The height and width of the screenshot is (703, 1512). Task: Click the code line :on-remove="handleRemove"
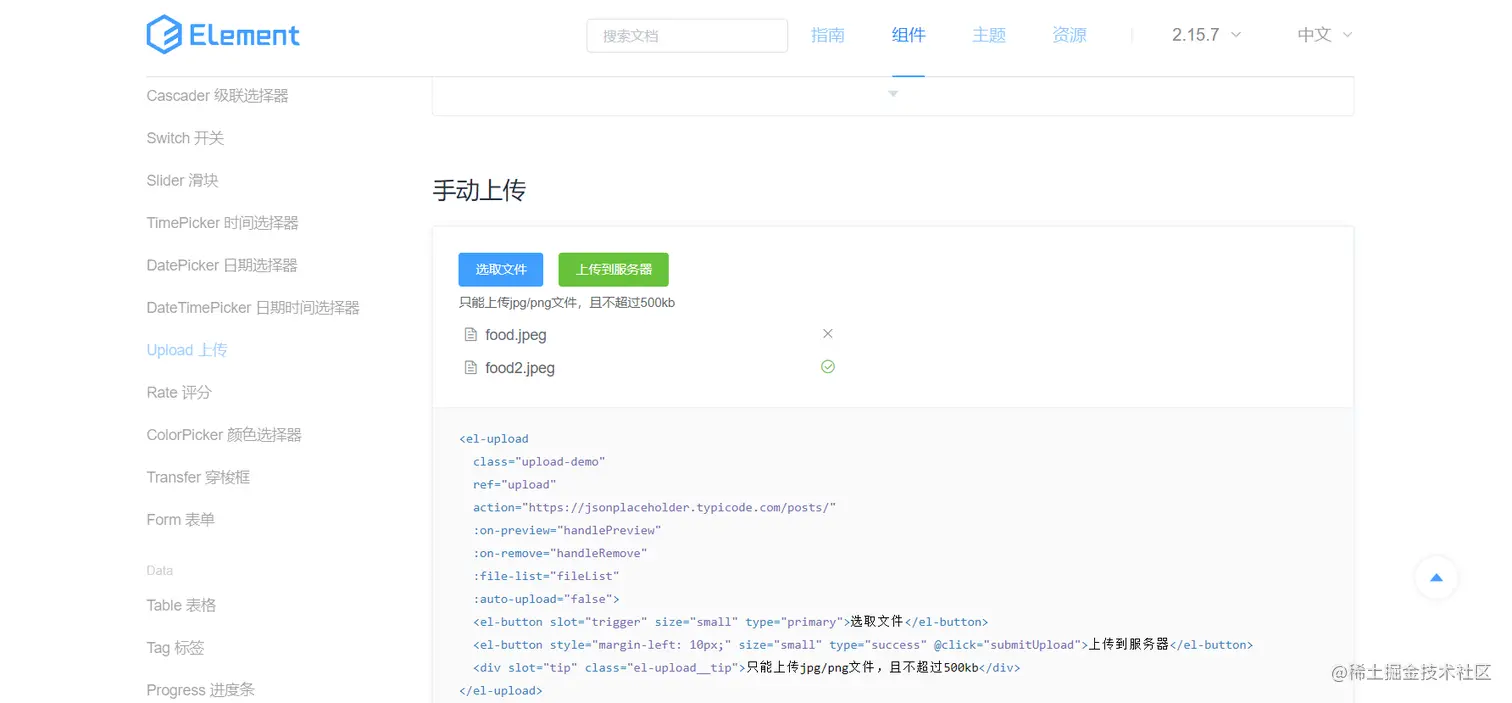tap(560, 553)
